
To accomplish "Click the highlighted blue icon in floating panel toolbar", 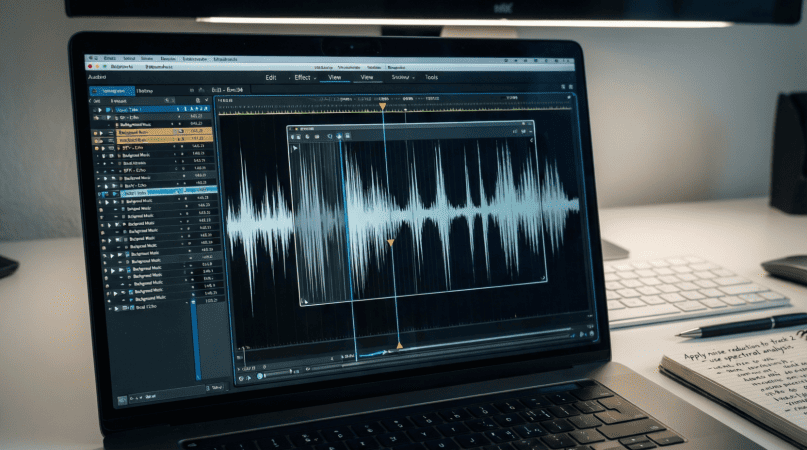I will pyautogui.click(x=340, y=135).
